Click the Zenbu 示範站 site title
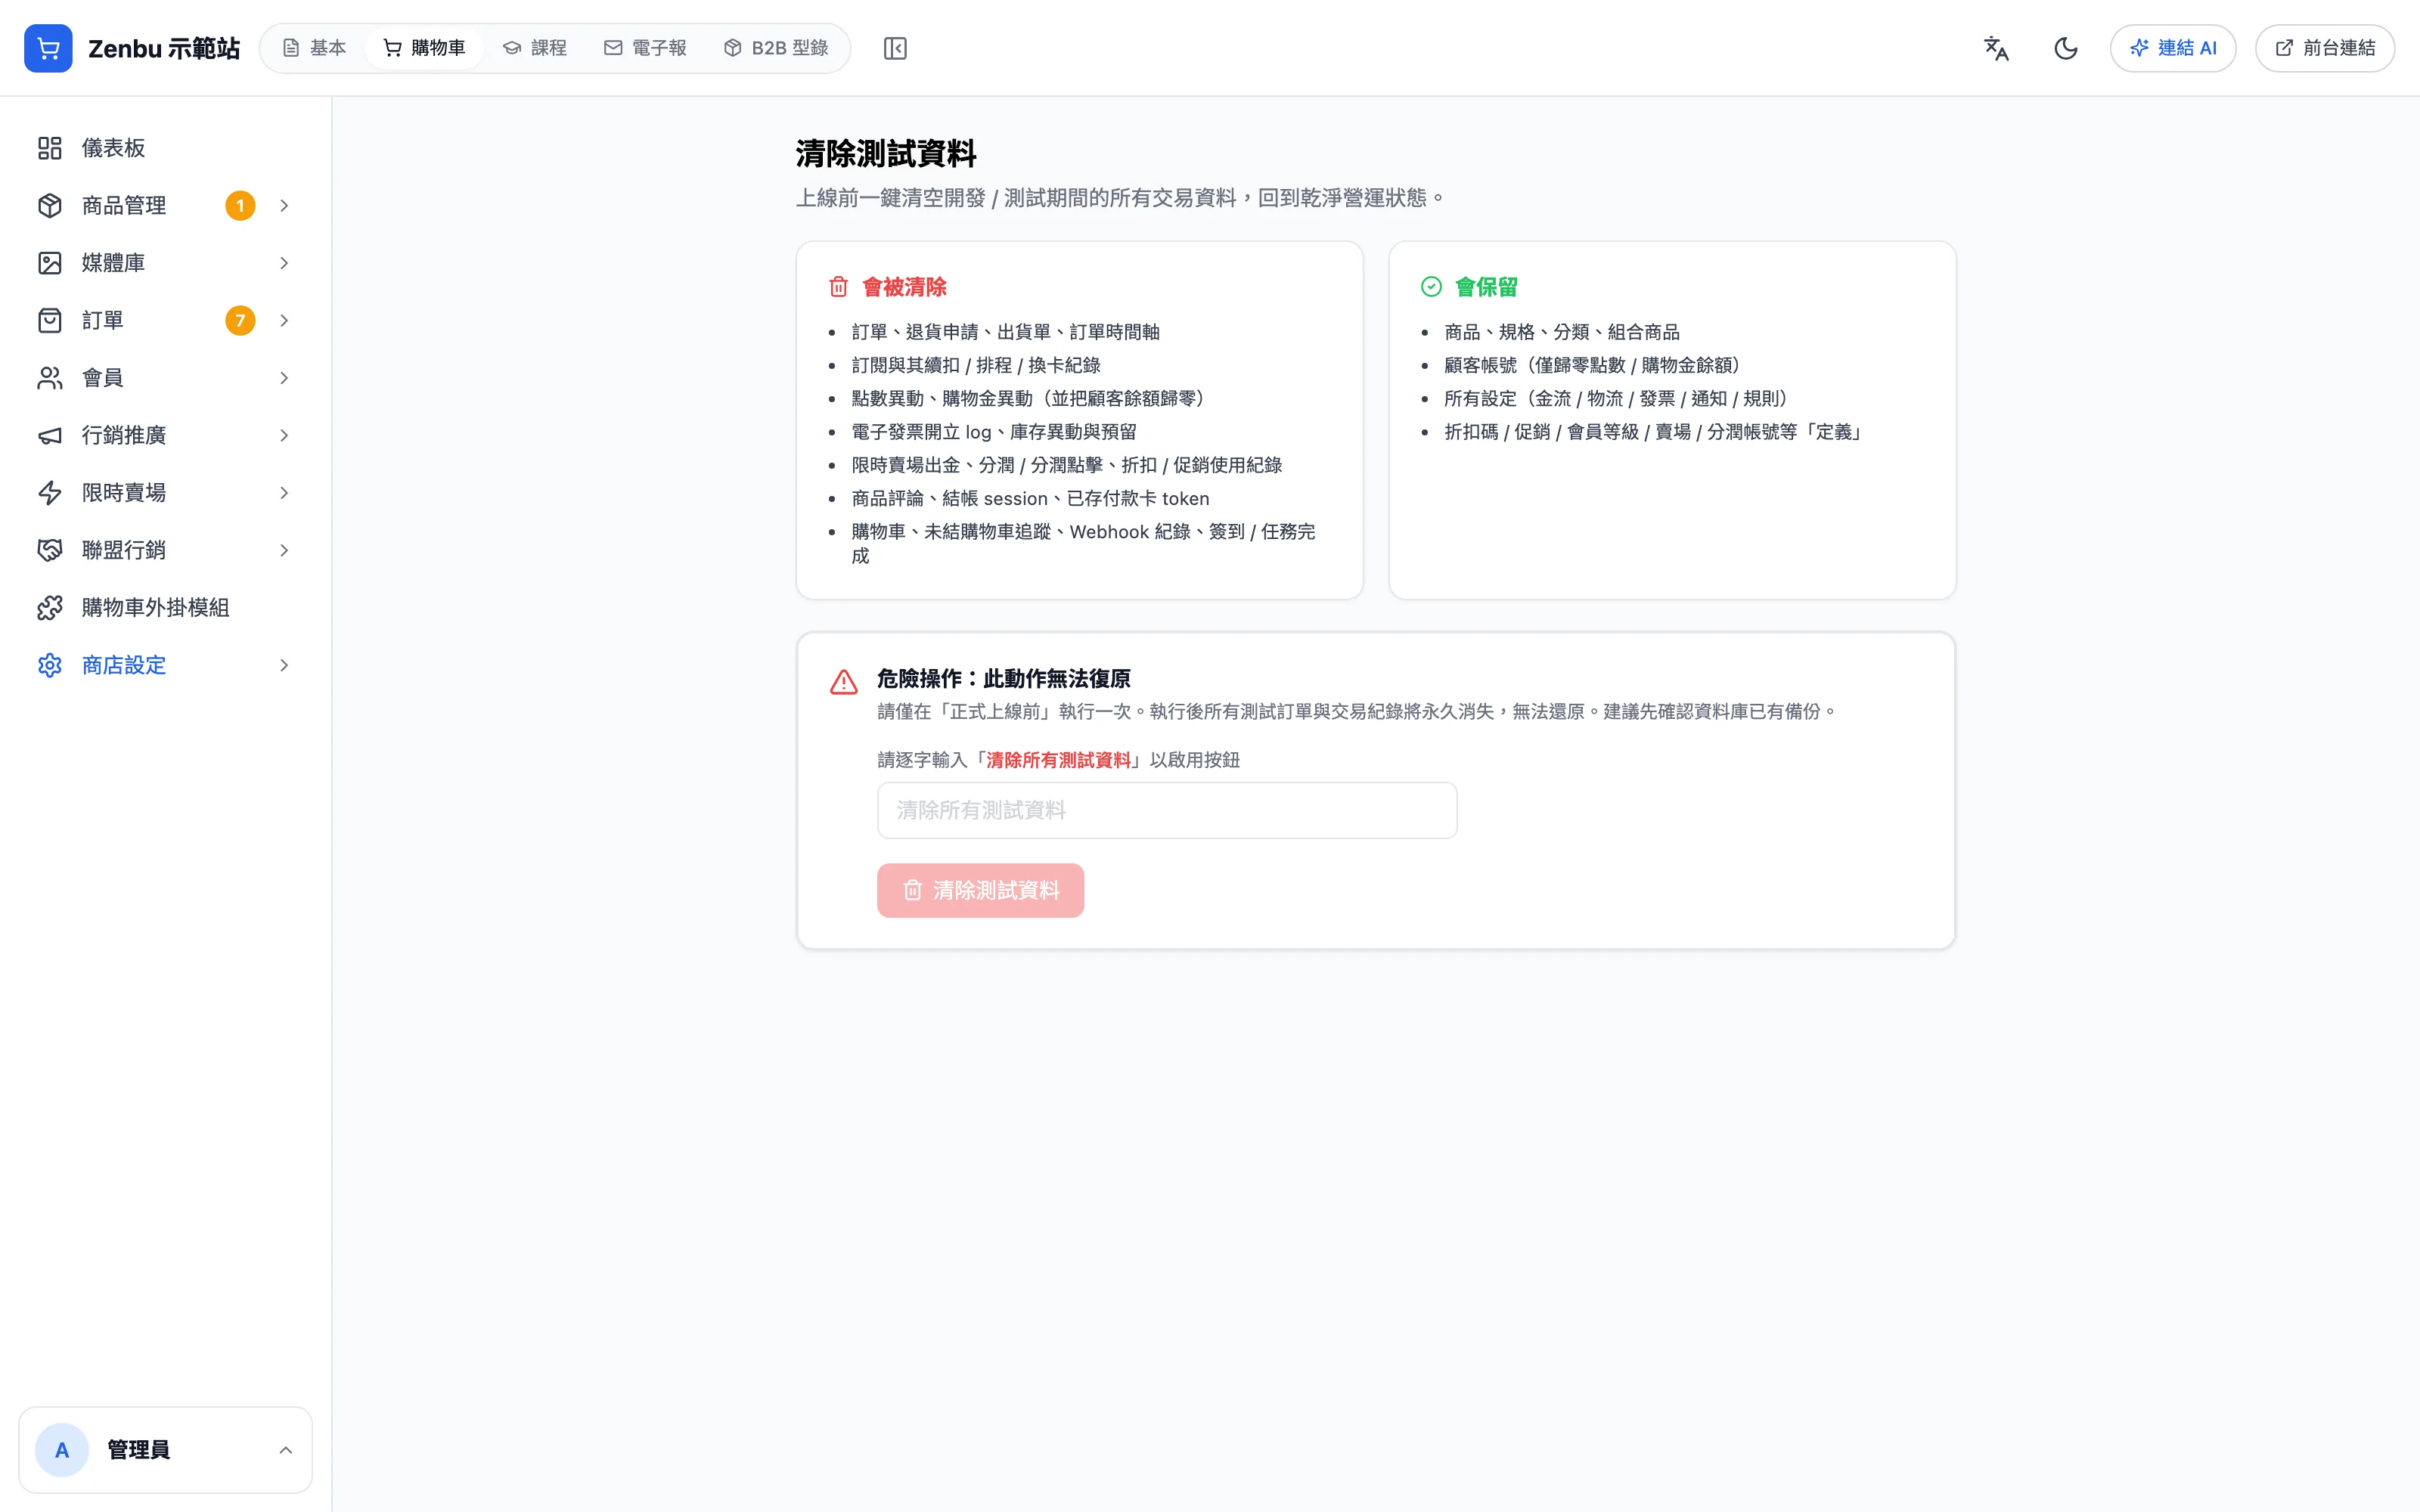 (164, 48)
